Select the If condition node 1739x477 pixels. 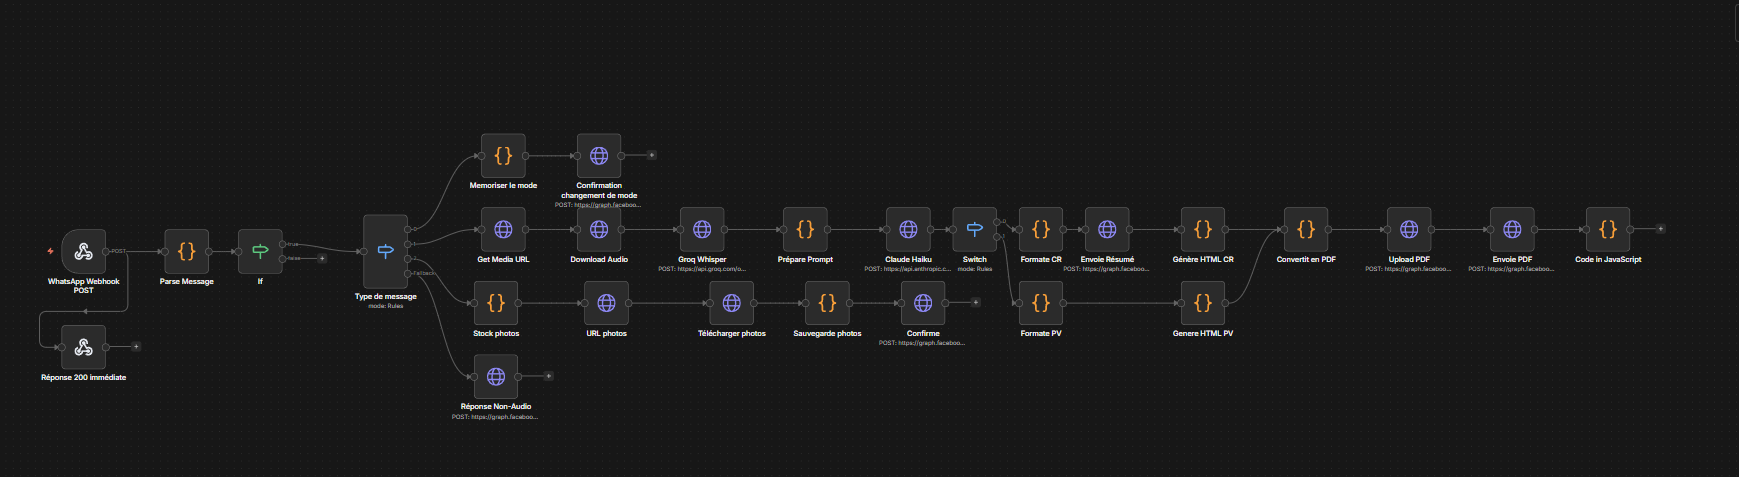(x=260, y=251)
